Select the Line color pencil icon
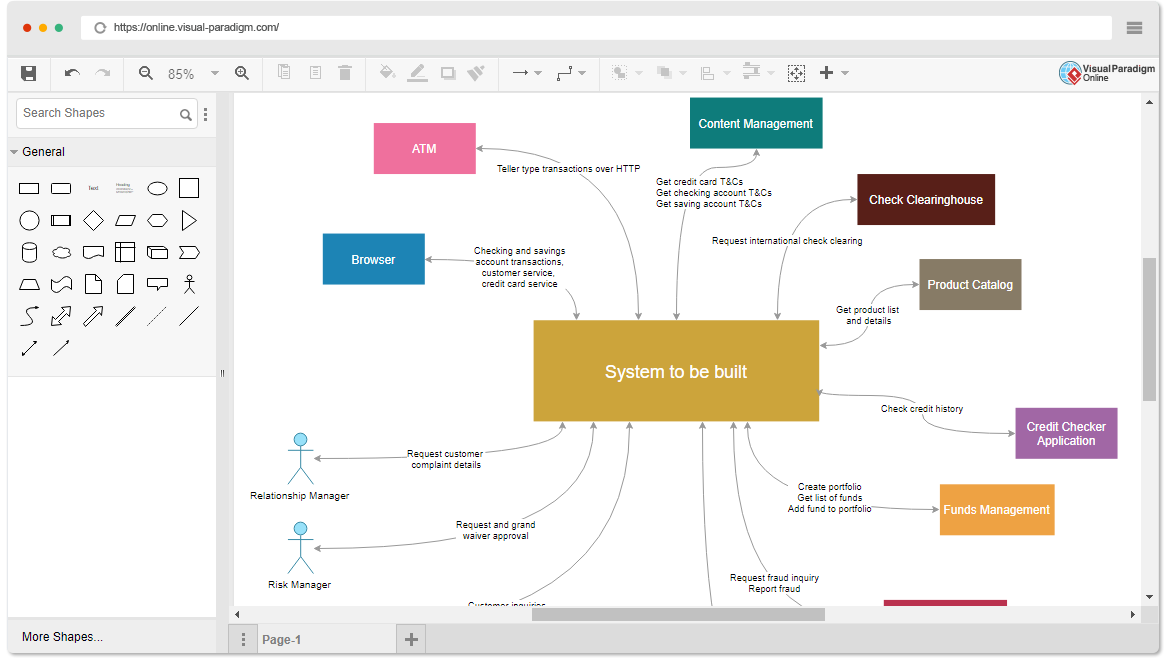Screen dimensions: 1170x665 coord(418,72)
